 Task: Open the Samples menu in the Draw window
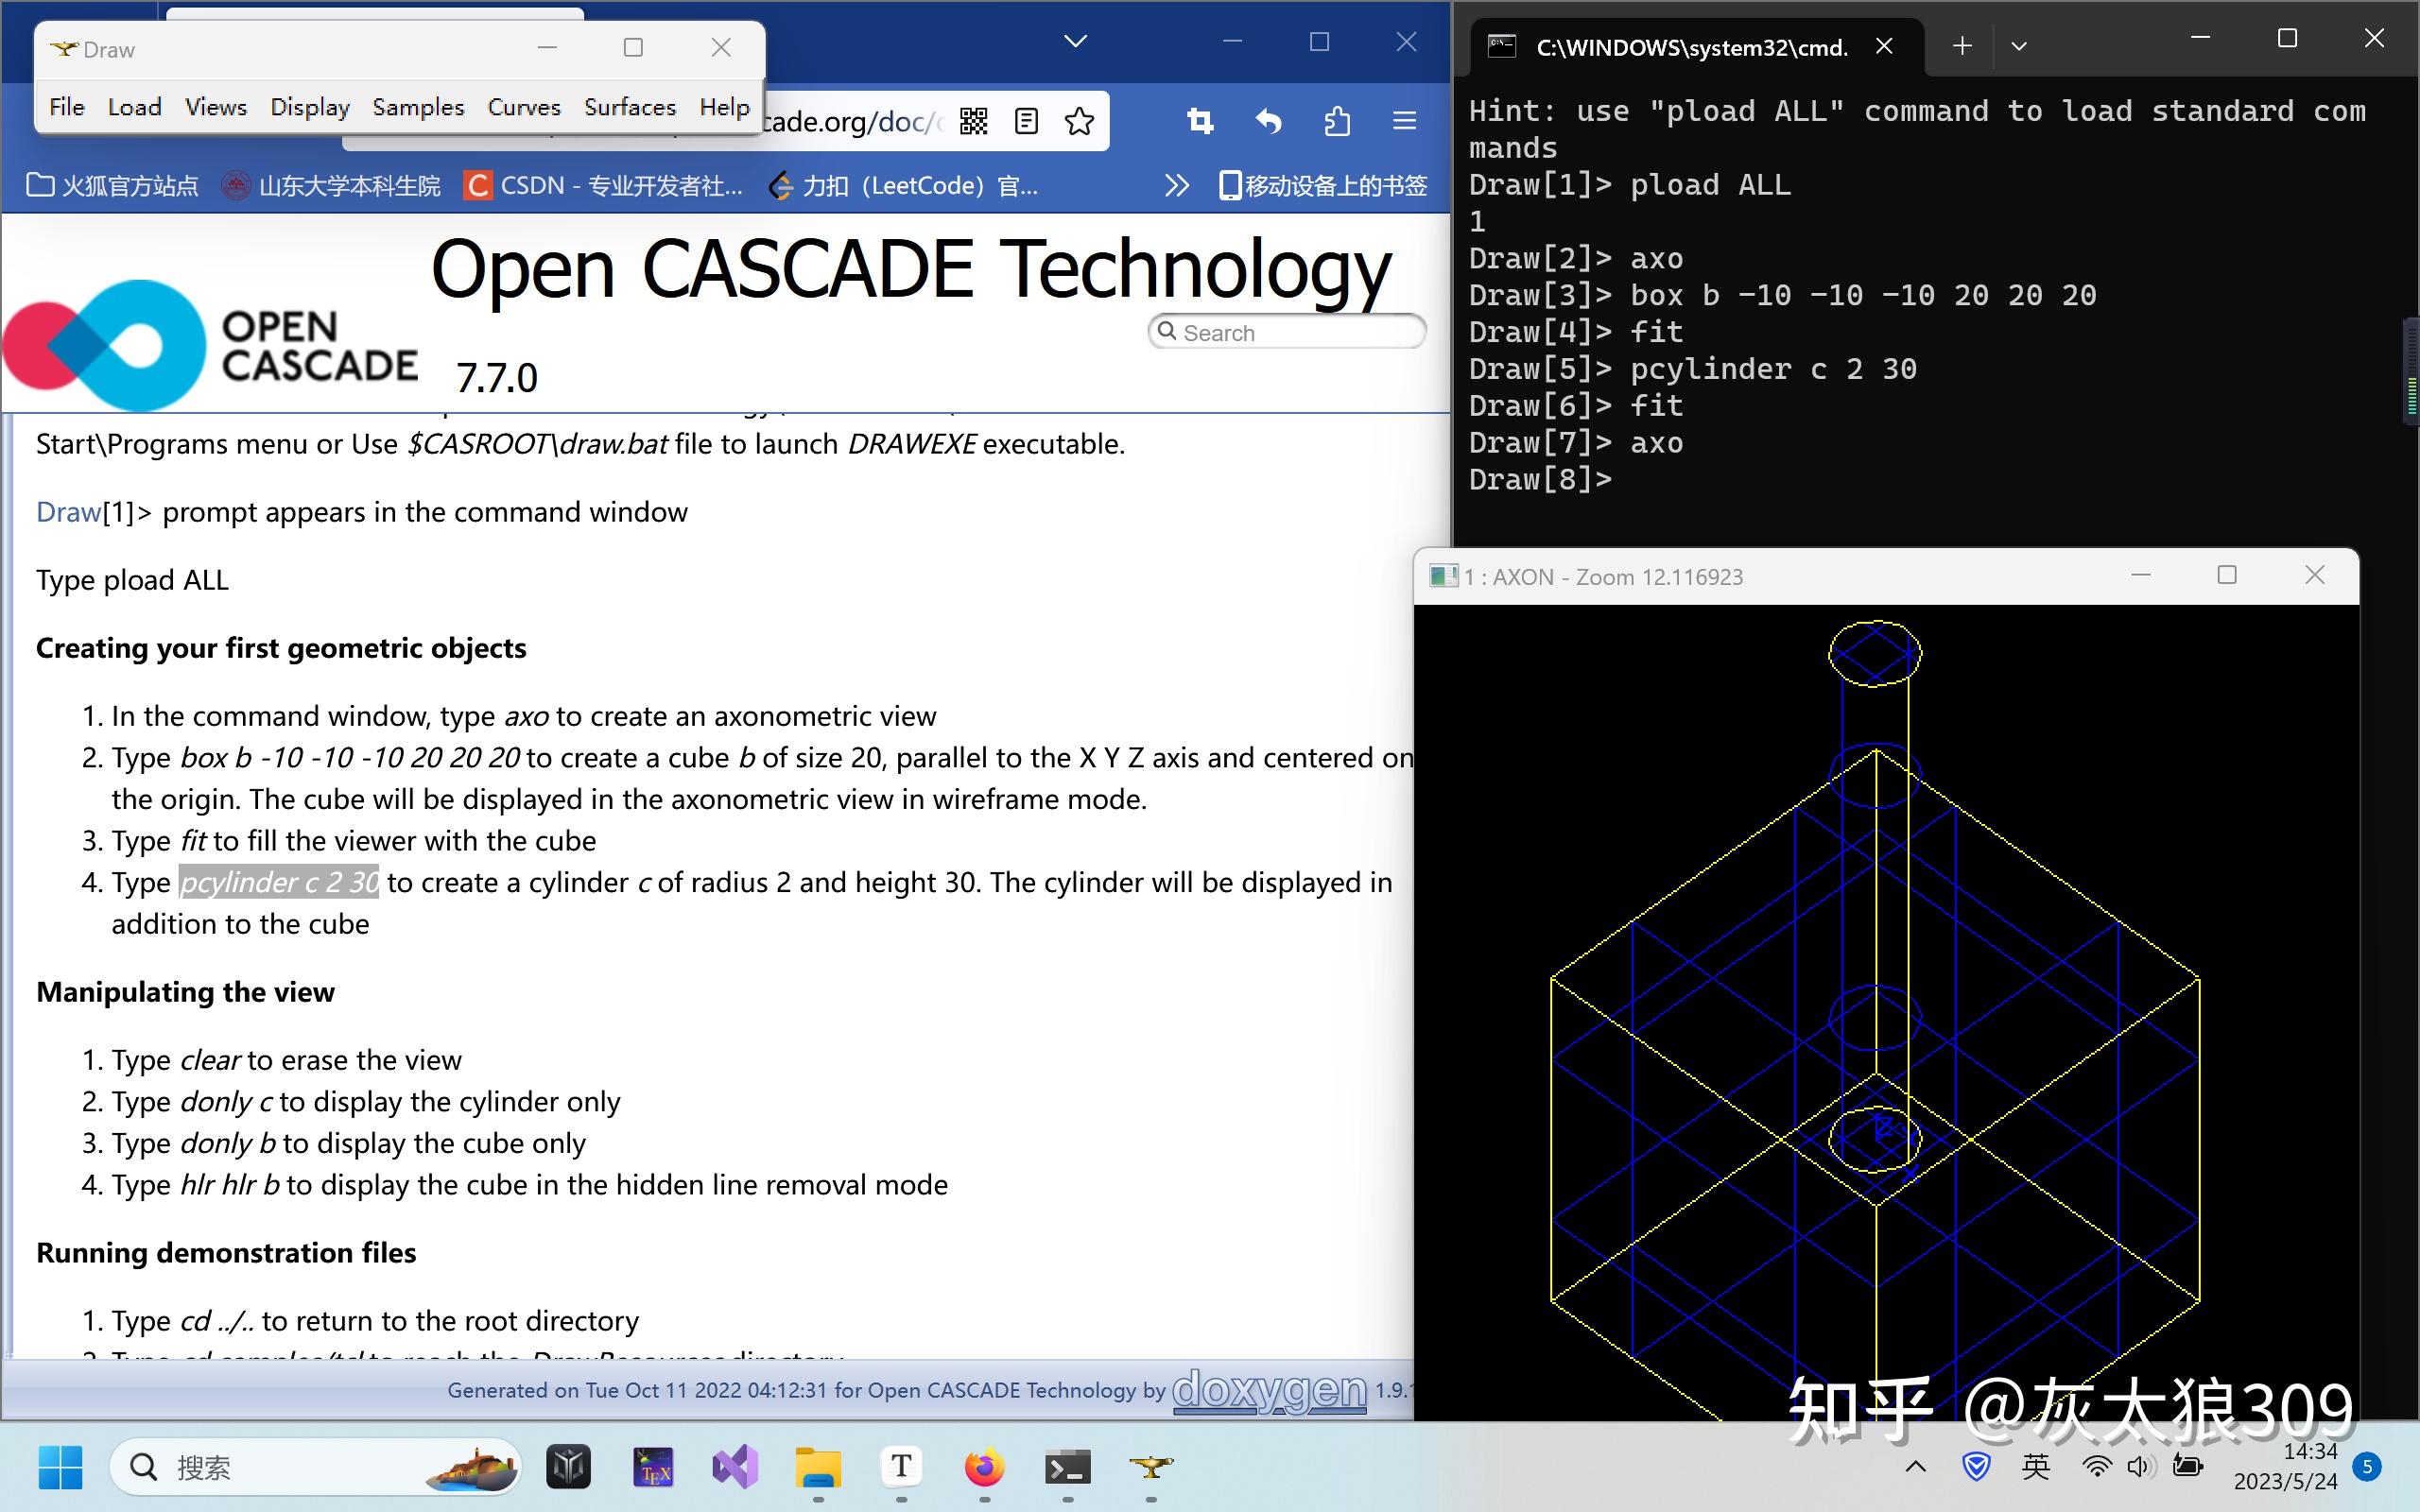(418, 106)
